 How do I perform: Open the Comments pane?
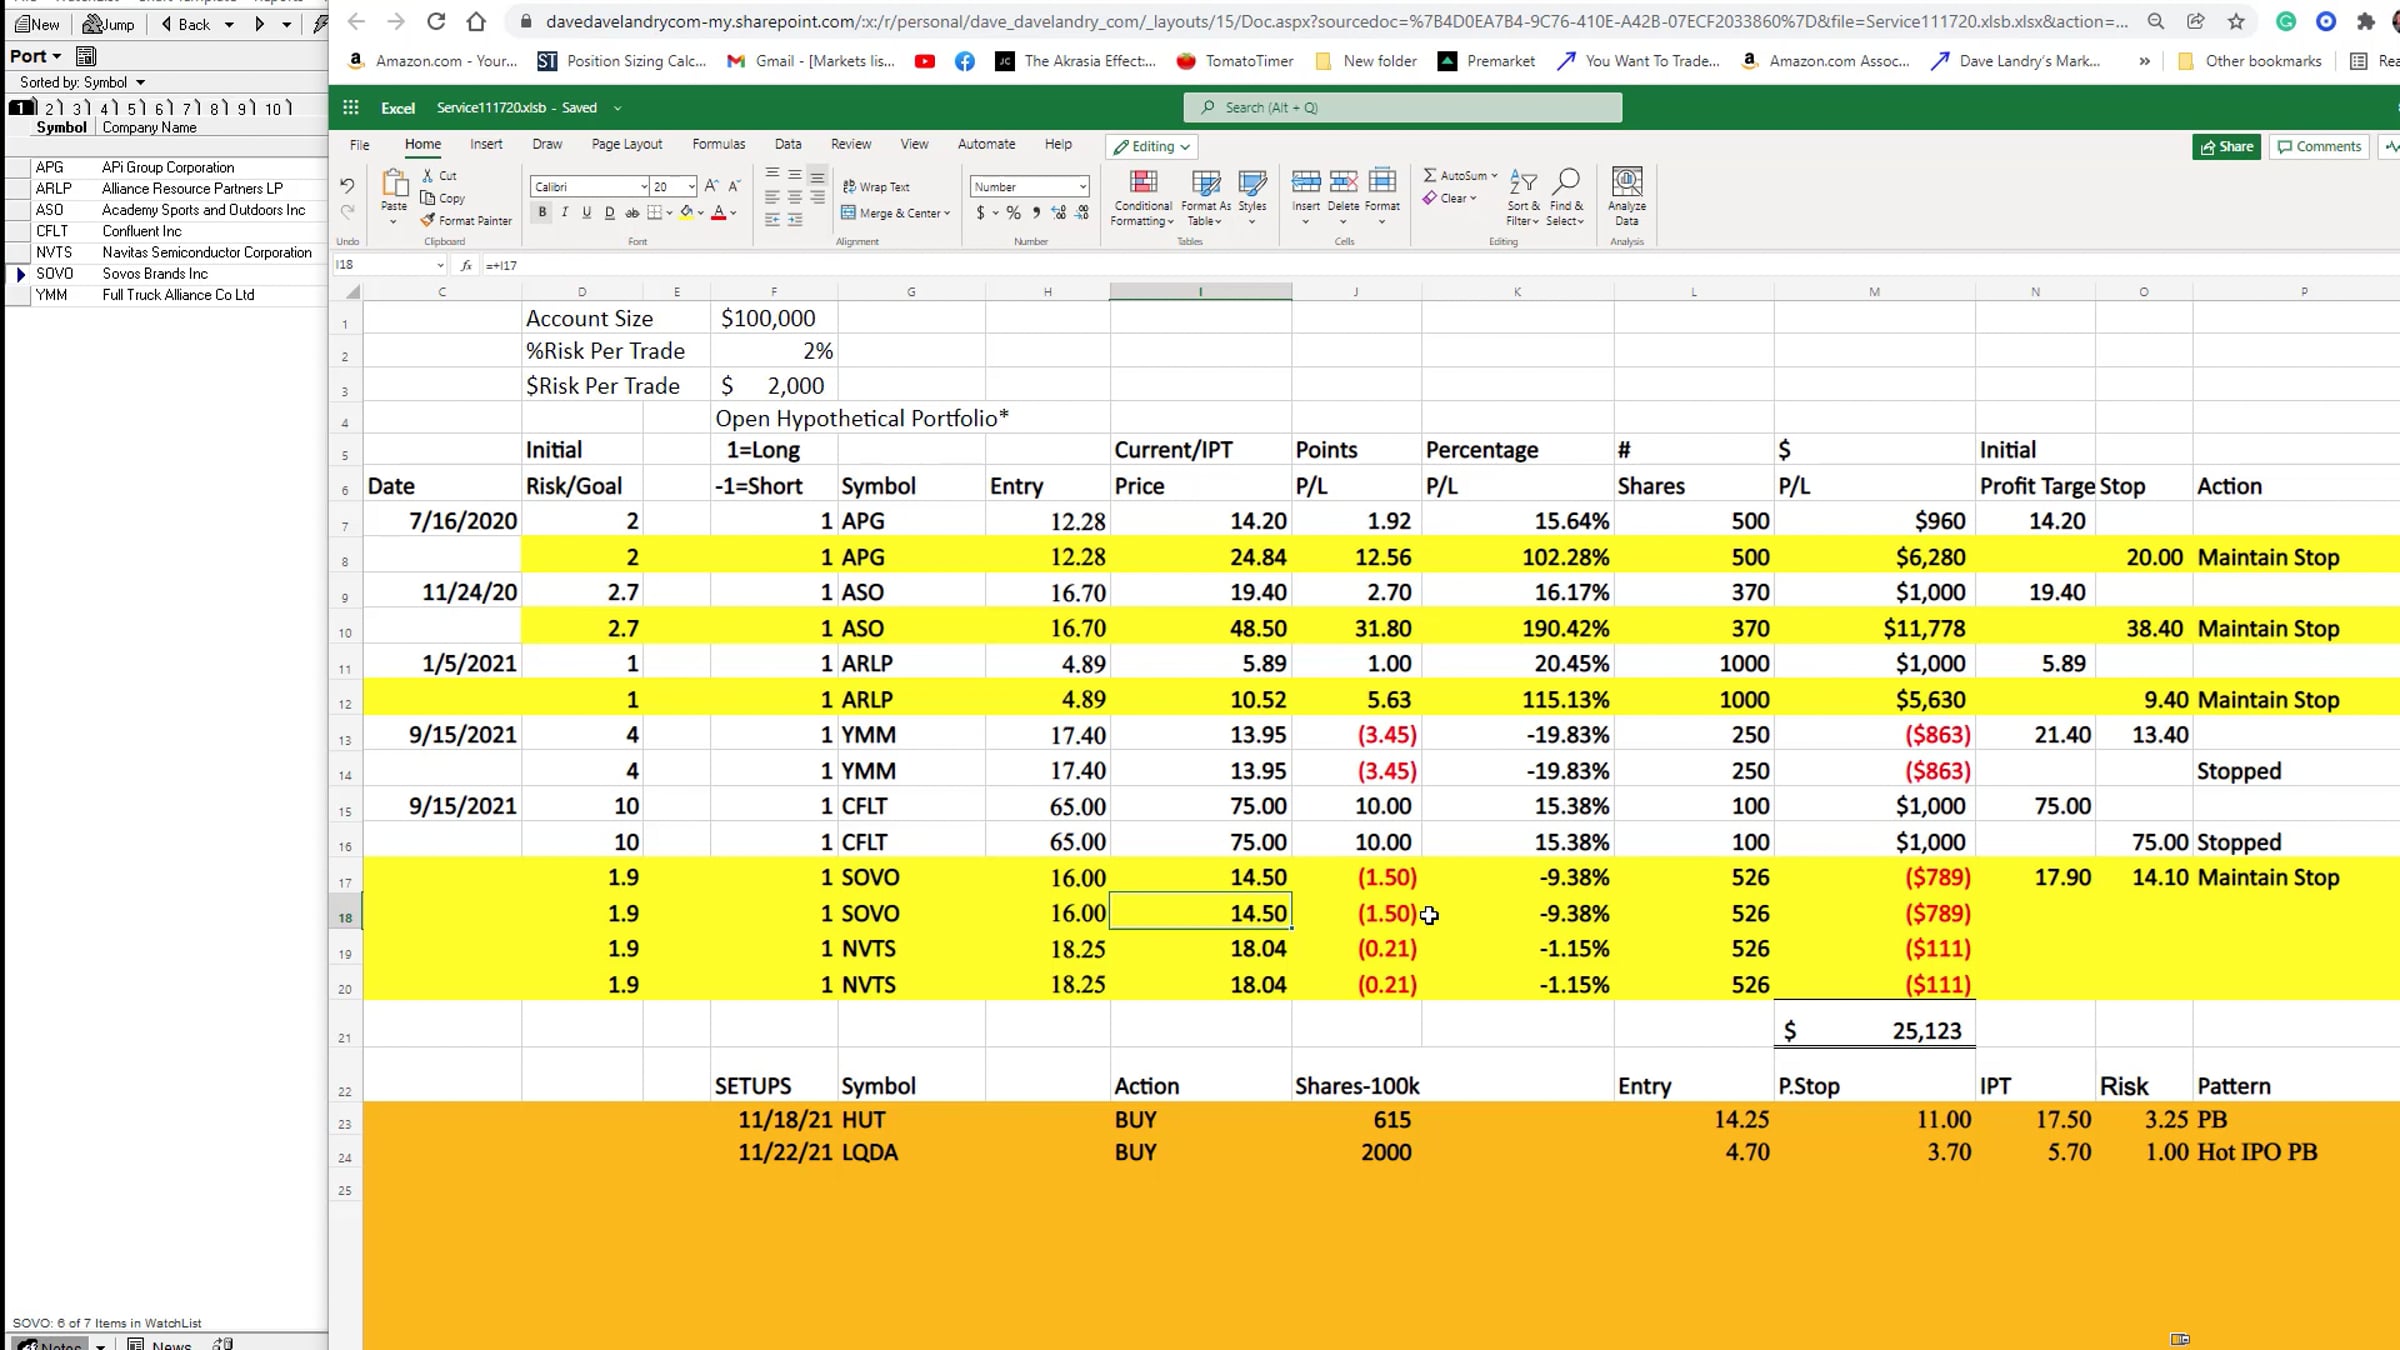(2320, 146)
